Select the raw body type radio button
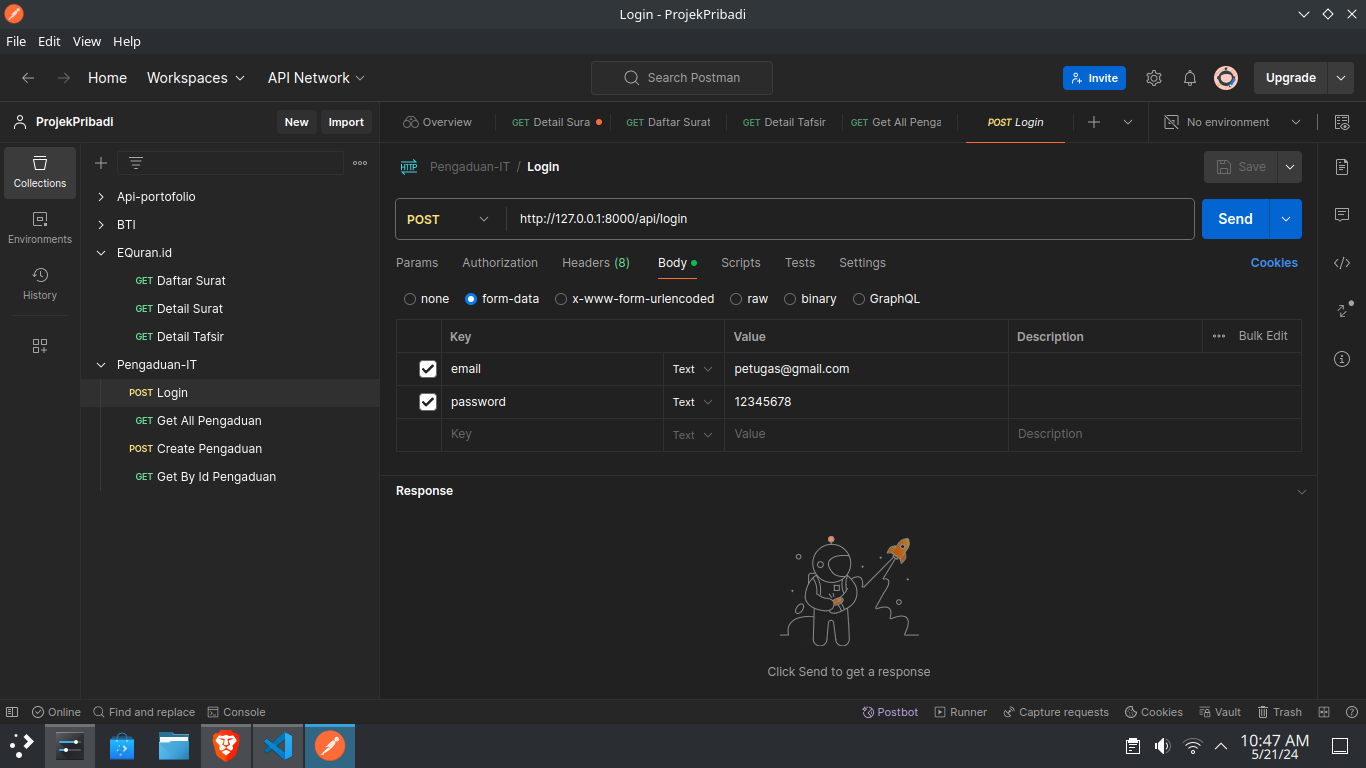Screen dimensions: 1366x768 (735, 298)
